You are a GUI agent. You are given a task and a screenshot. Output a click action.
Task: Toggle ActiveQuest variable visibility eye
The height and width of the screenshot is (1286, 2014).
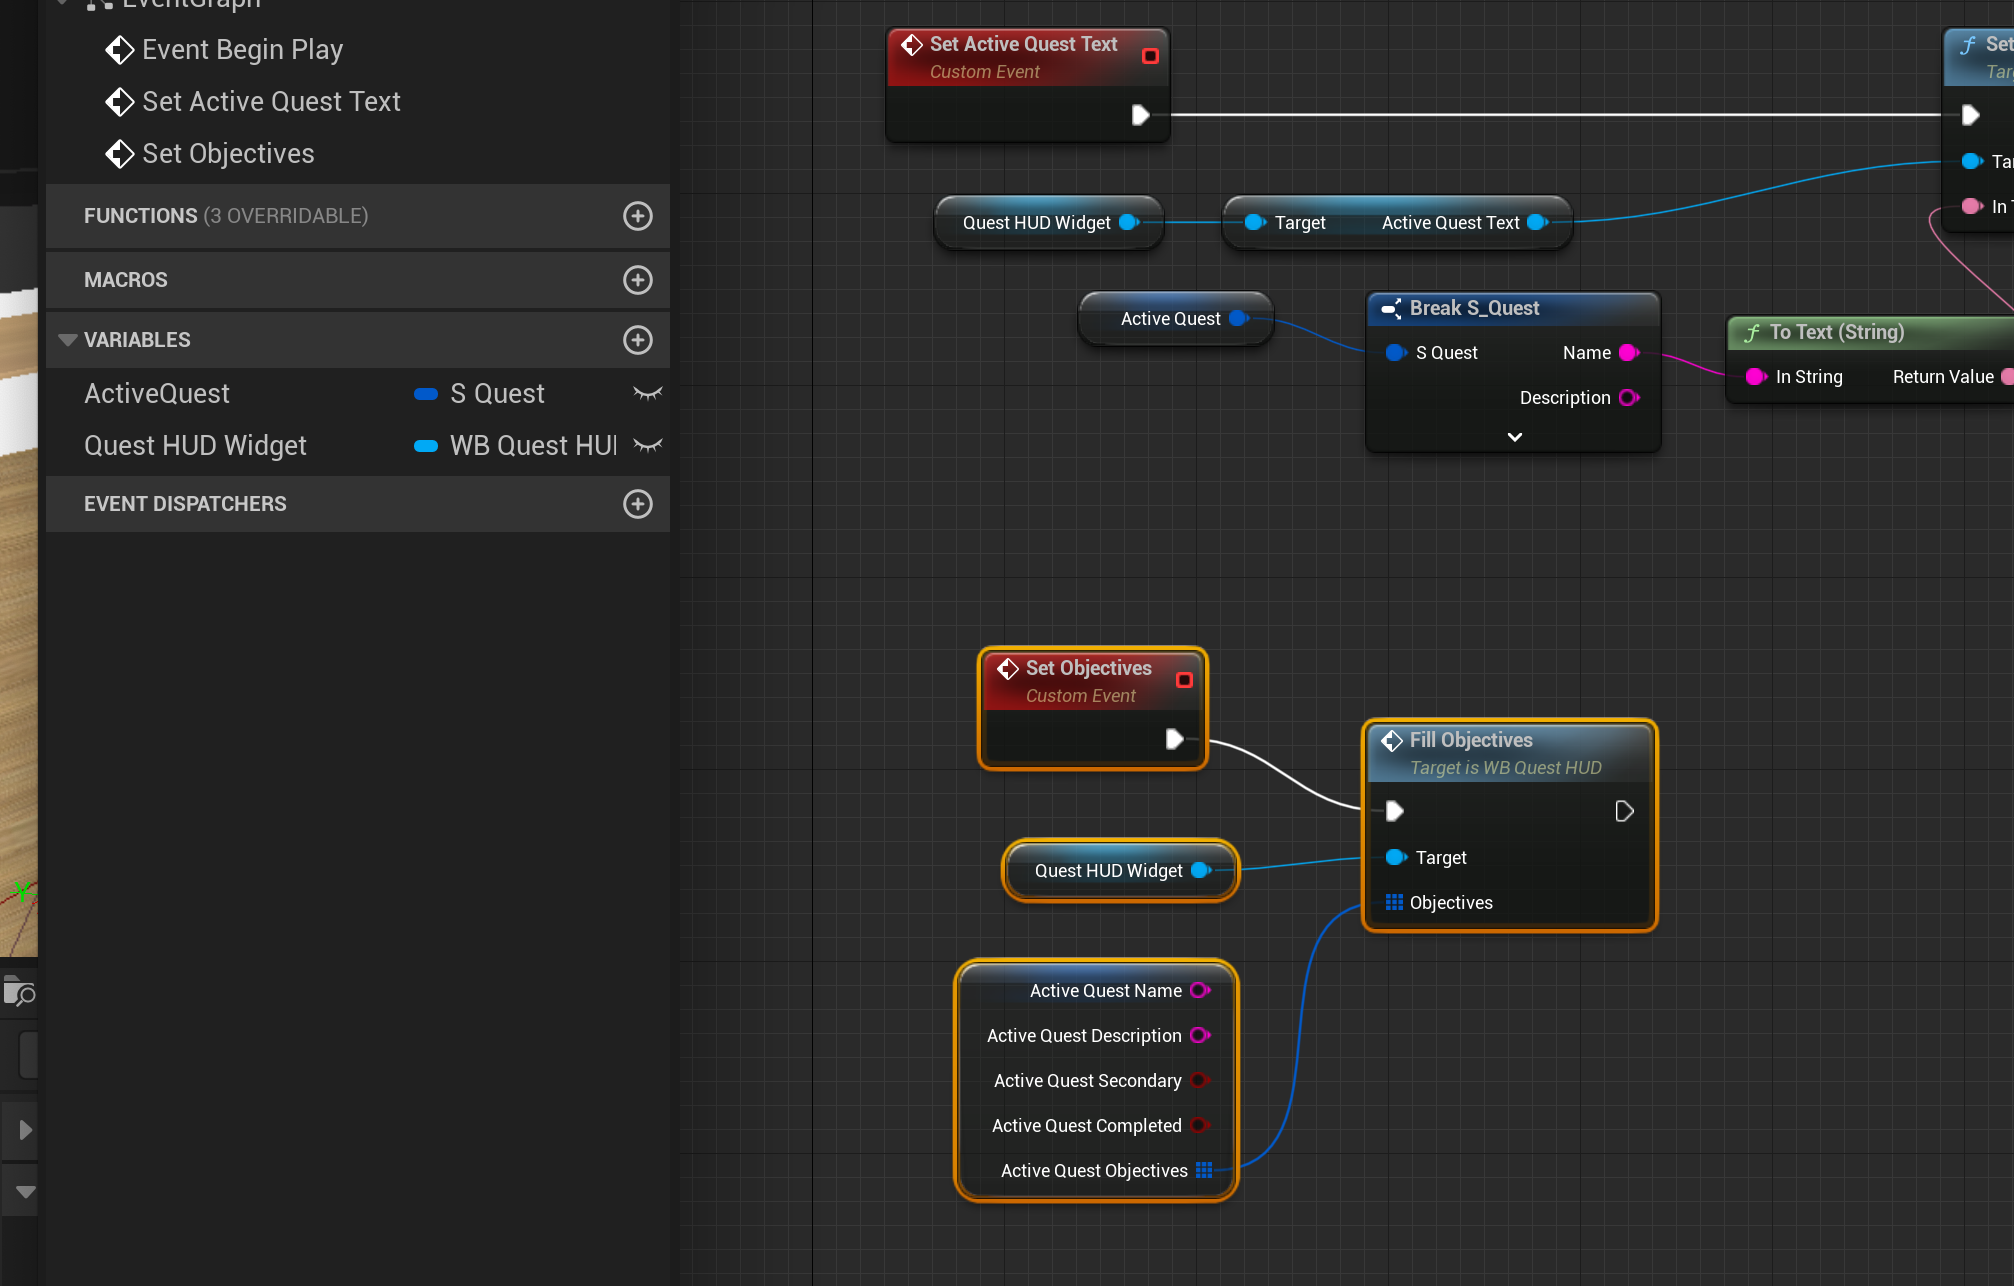click(647, 394)
